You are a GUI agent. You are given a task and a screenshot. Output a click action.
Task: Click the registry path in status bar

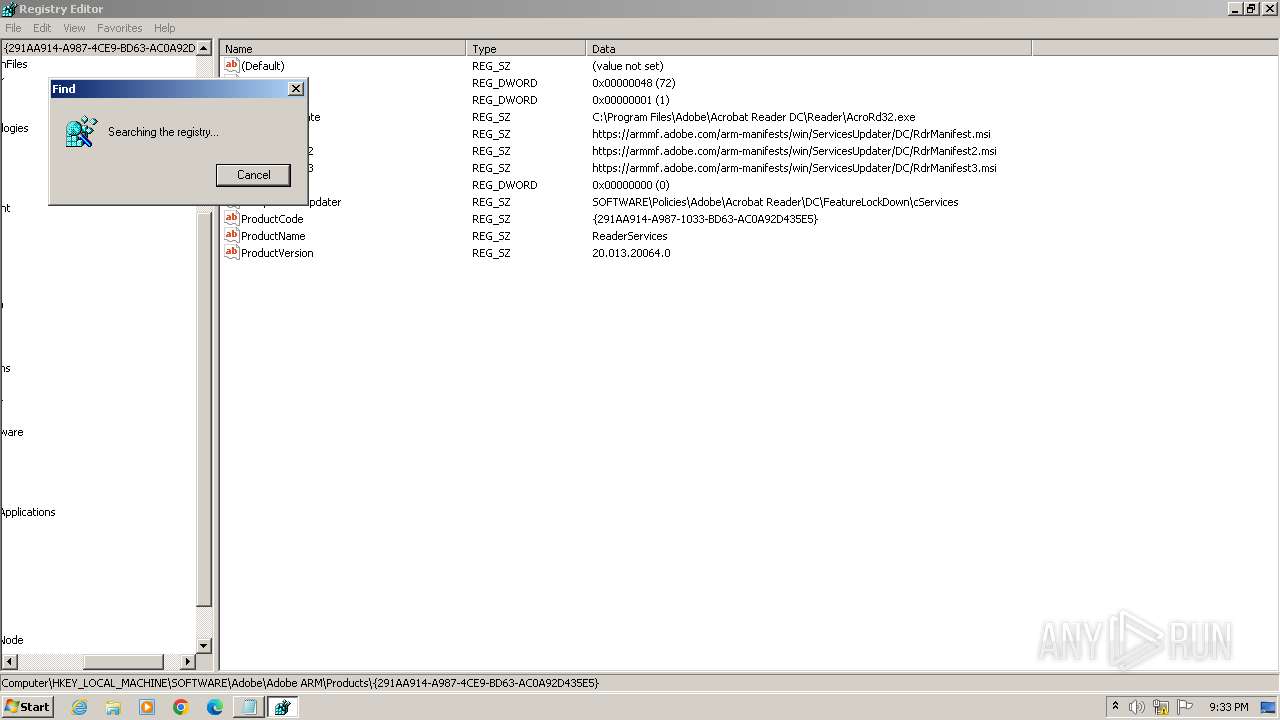tap(300, 683)
